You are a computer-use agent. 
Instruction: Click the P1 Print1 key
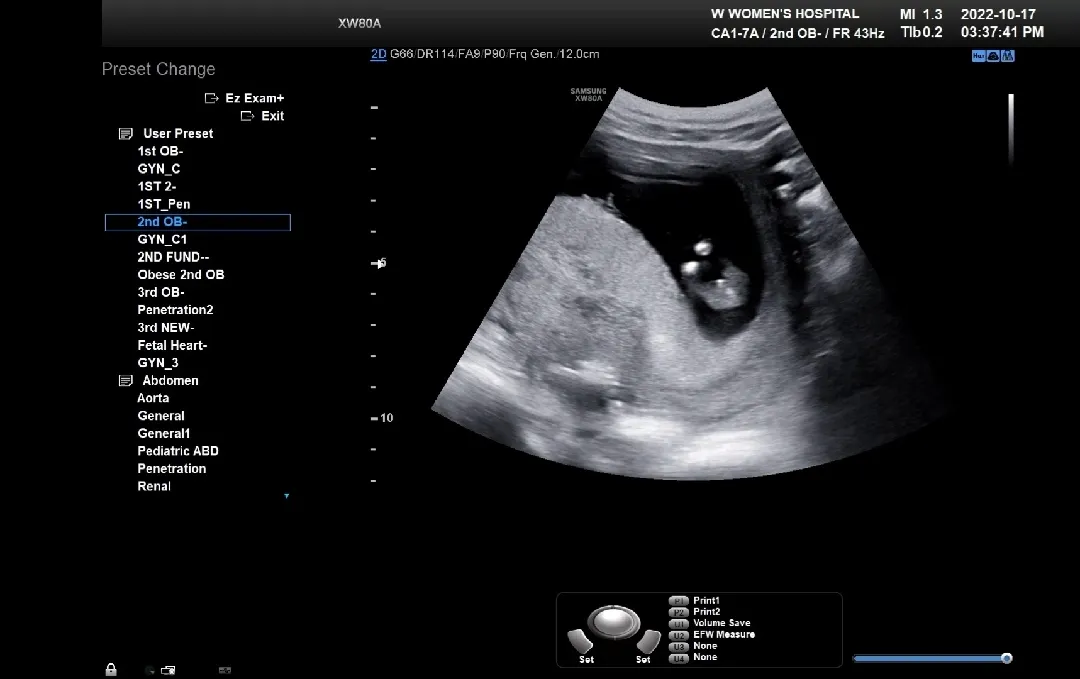[678, 601]
